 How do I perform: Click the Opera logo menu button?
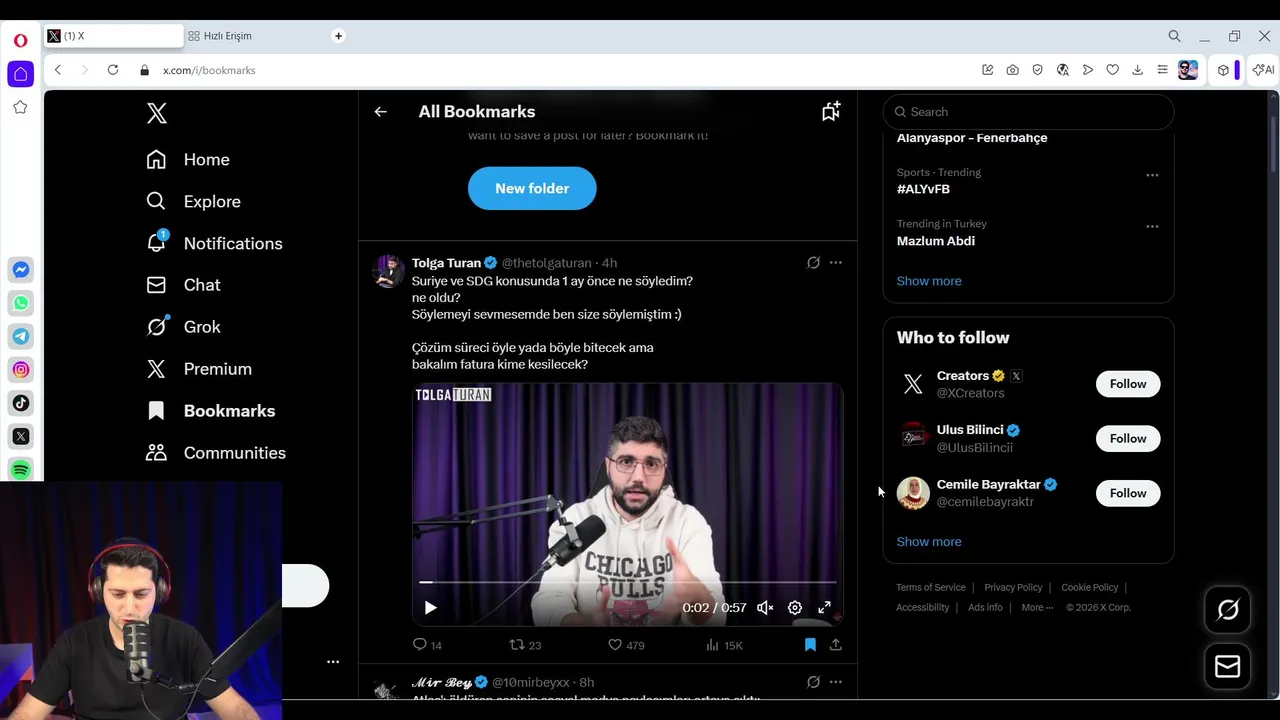20,41
